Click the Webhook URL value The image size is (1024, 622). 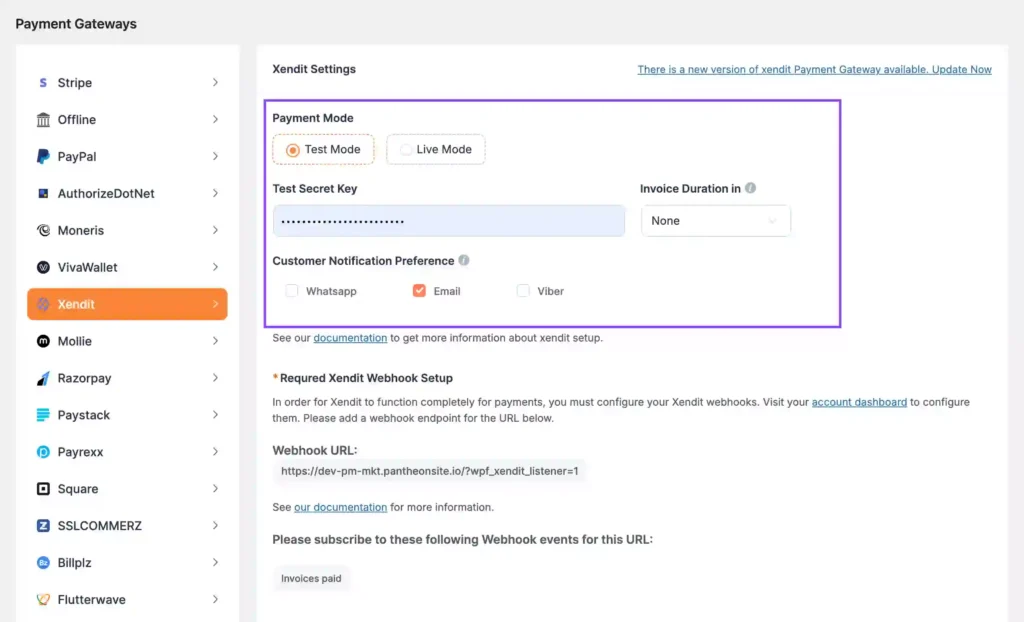click(x=430, y=471)
